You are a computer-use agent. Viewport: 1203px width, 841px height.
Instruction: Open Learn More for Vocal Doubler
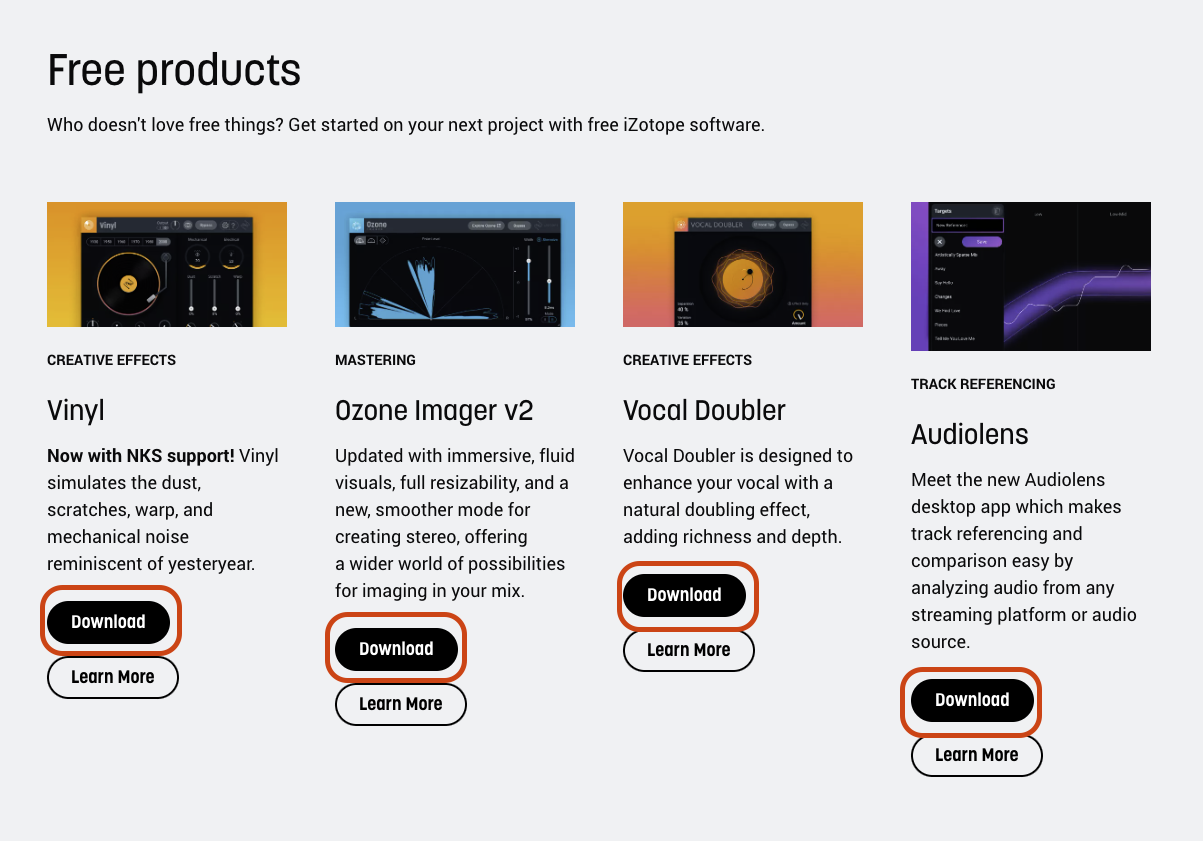point(689,650)
